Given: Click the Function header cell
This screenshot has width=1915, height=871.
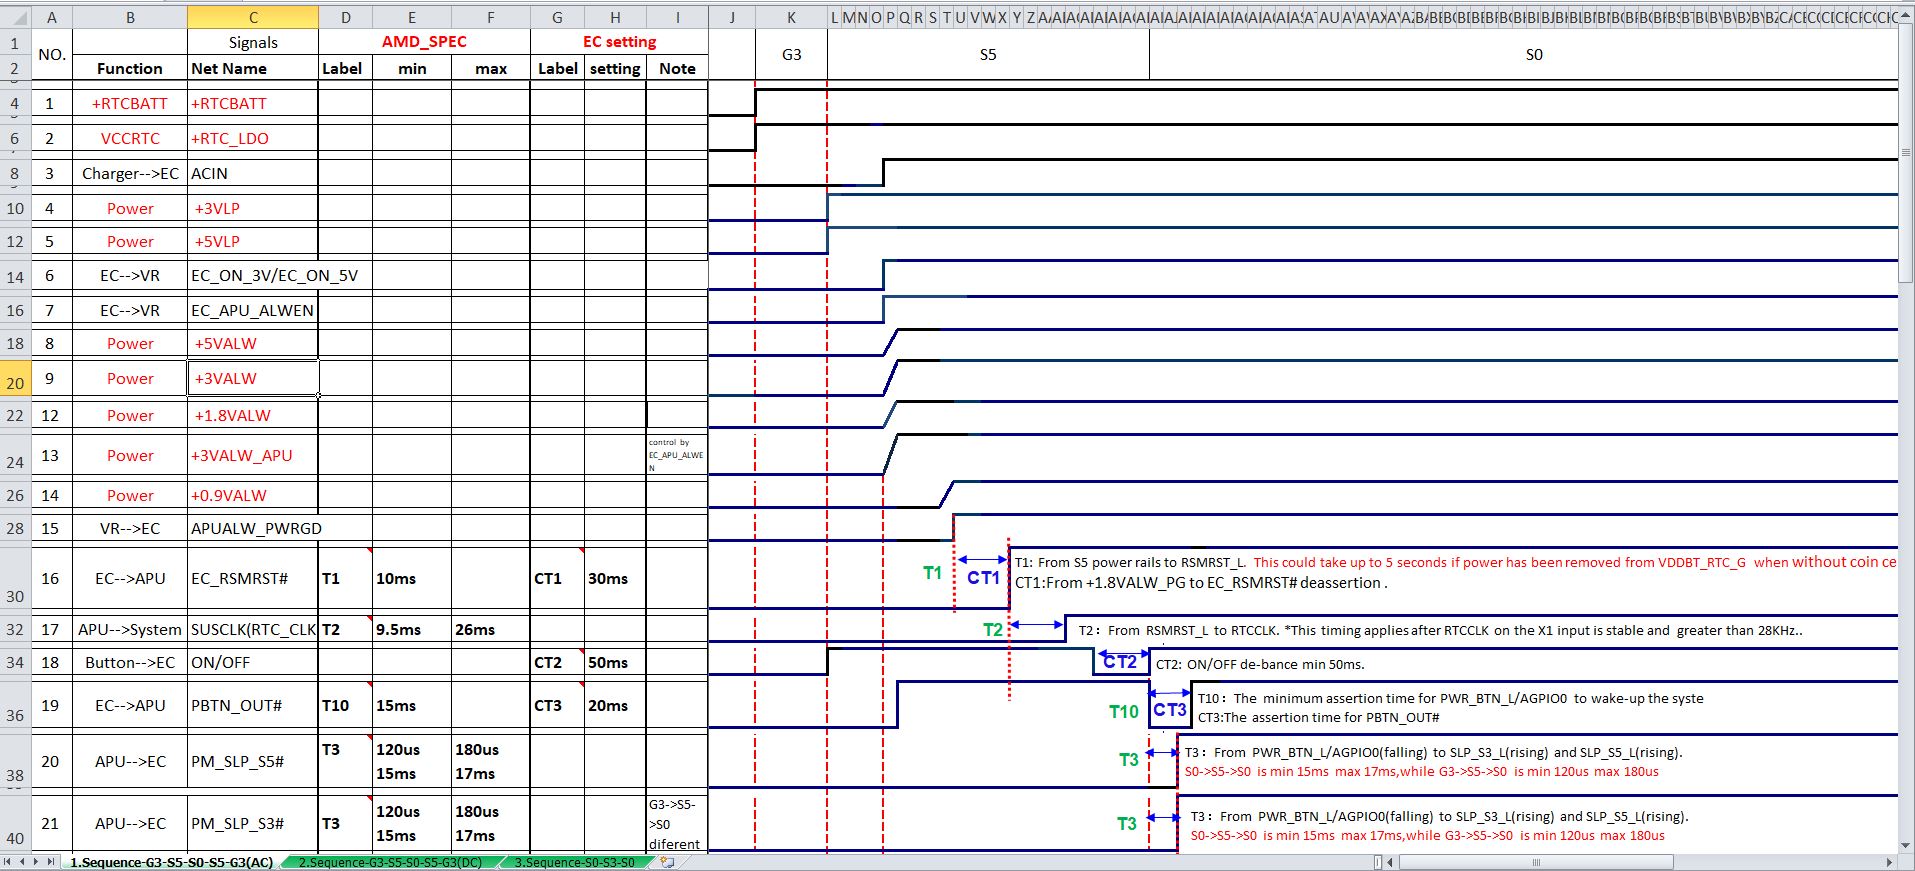Looking at the screenshot, I should tap(130, 68).
